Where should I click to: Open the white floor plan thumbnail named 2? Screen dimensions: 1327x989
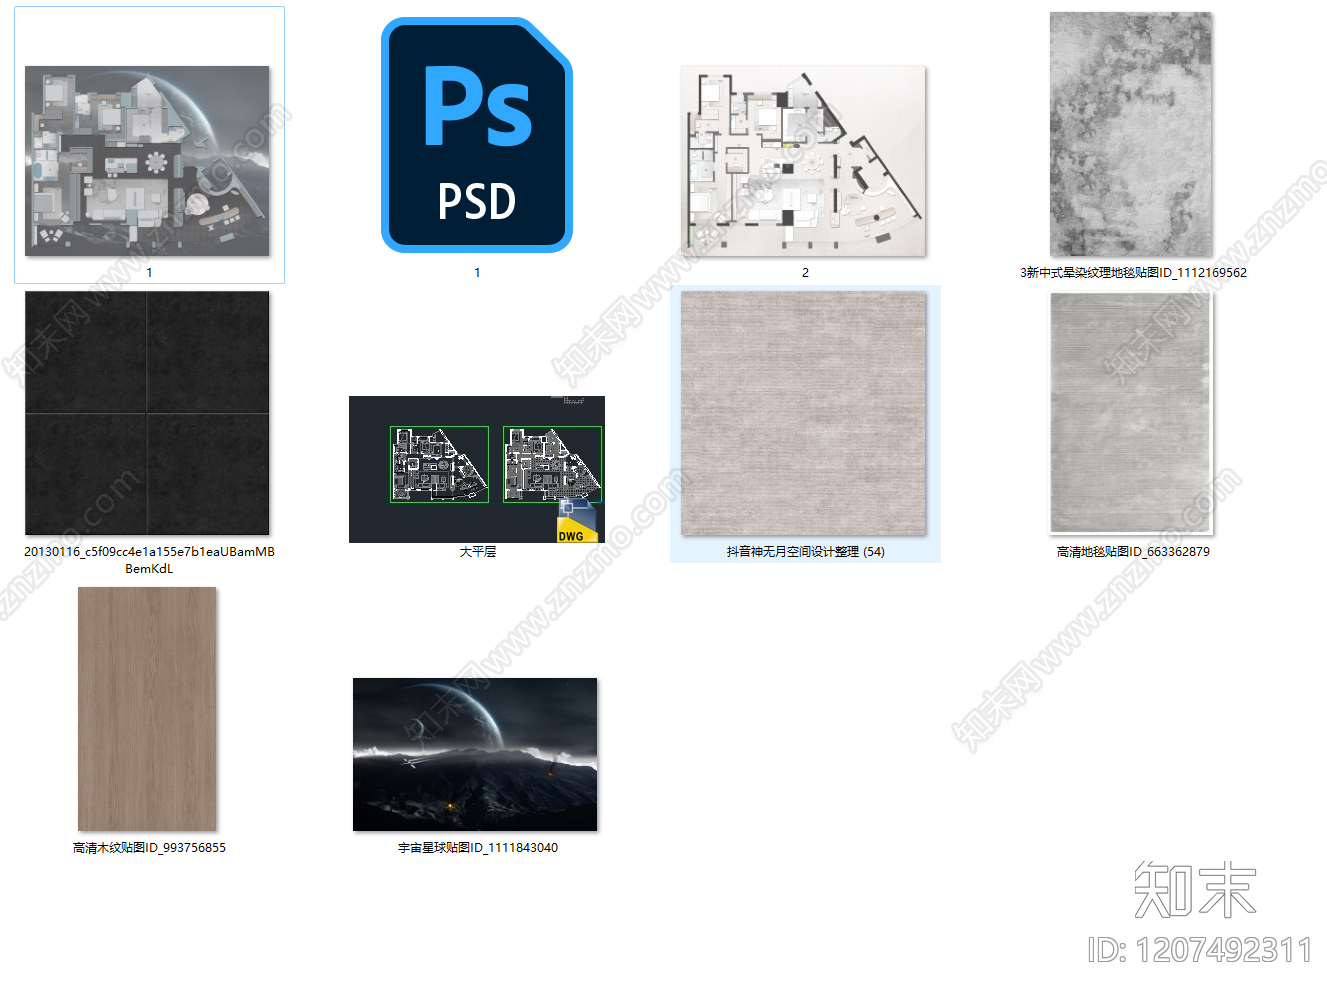804,161
